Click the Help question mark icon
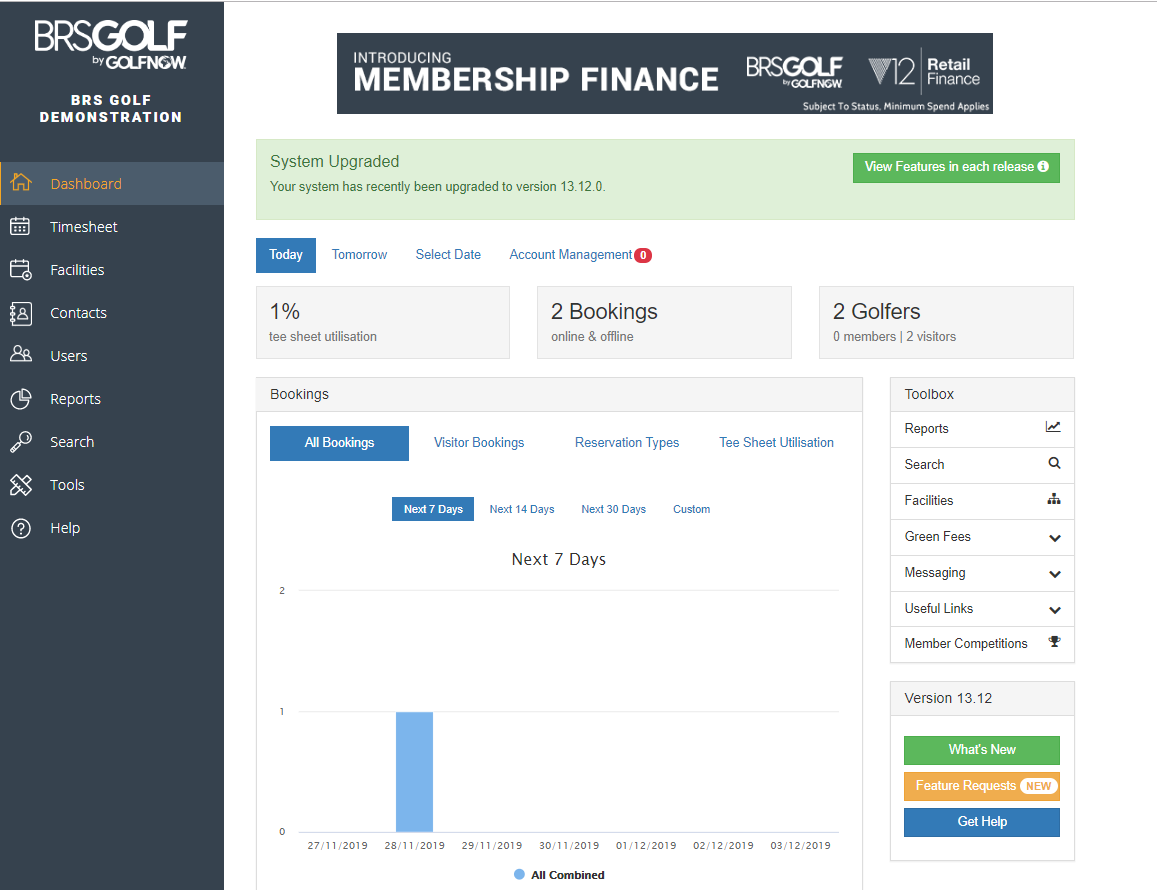1157x890 pixels. 21,528
